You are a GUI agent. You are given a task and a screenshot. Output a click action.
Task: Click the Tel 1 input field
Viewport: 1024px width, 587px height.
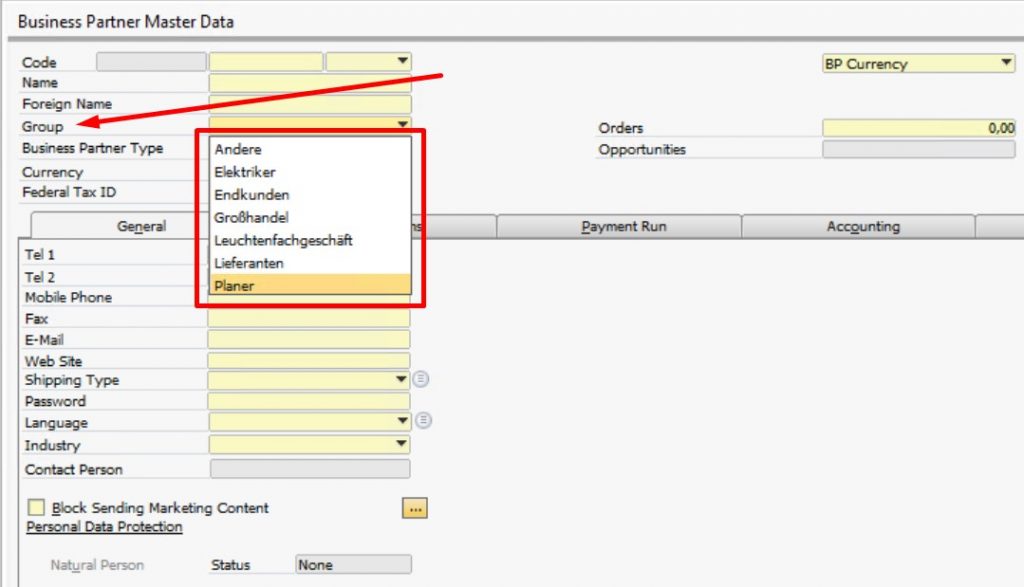point(310,254)
